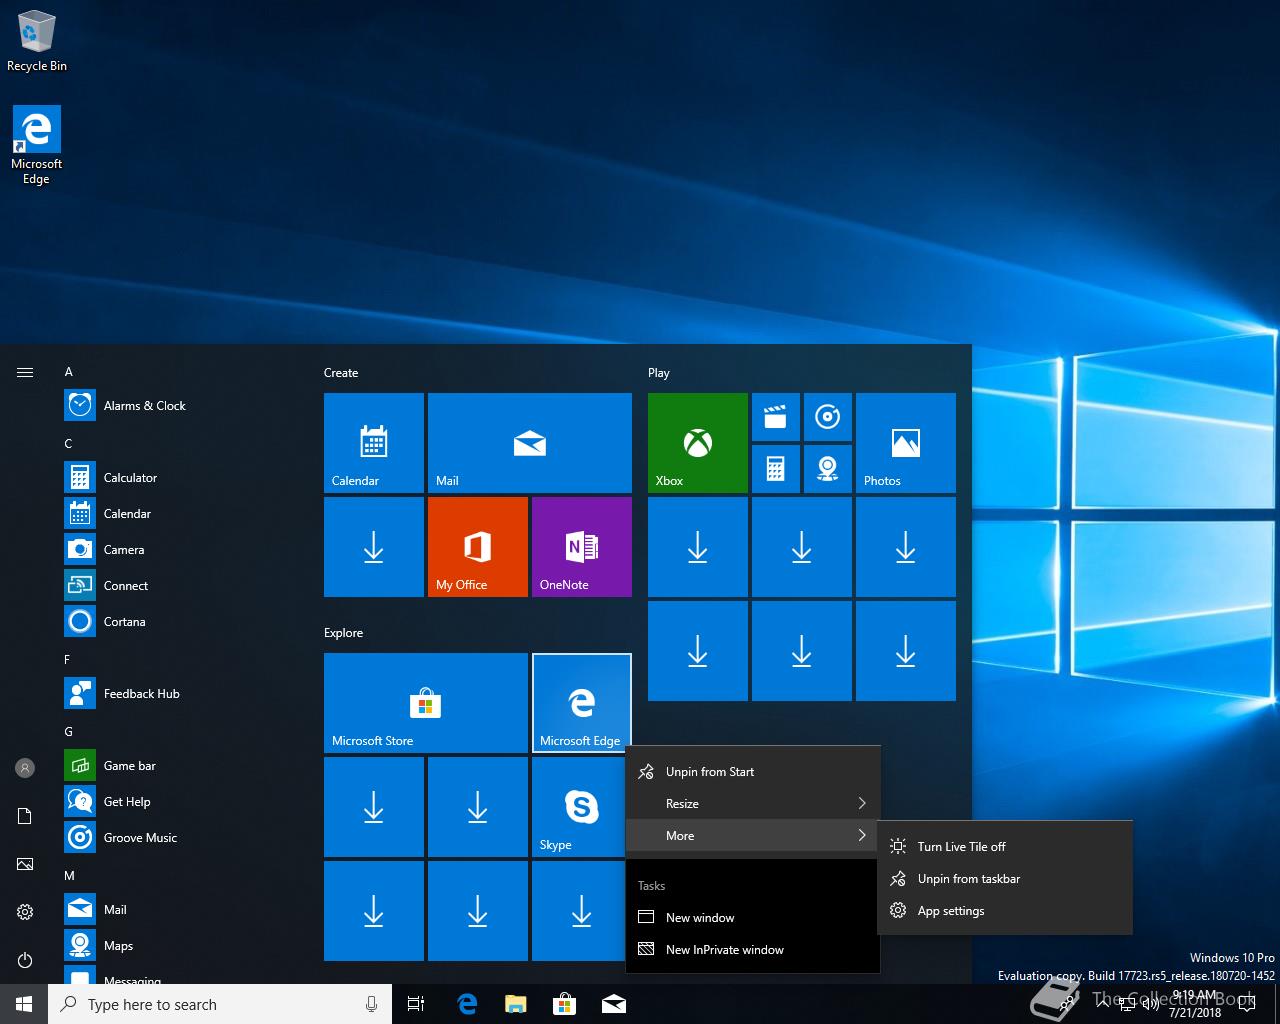Choose New InPrivate window
Viewport: 1280px width, 1024px height.
pyautogui.click(x=724, y=950)
